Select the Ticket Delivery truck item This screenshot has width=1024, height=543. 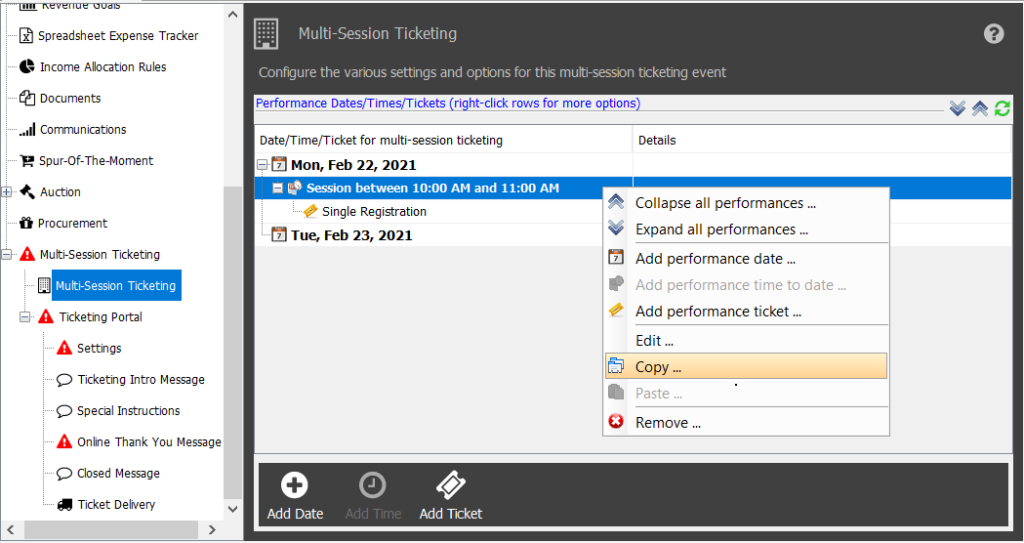coord(106,504)
